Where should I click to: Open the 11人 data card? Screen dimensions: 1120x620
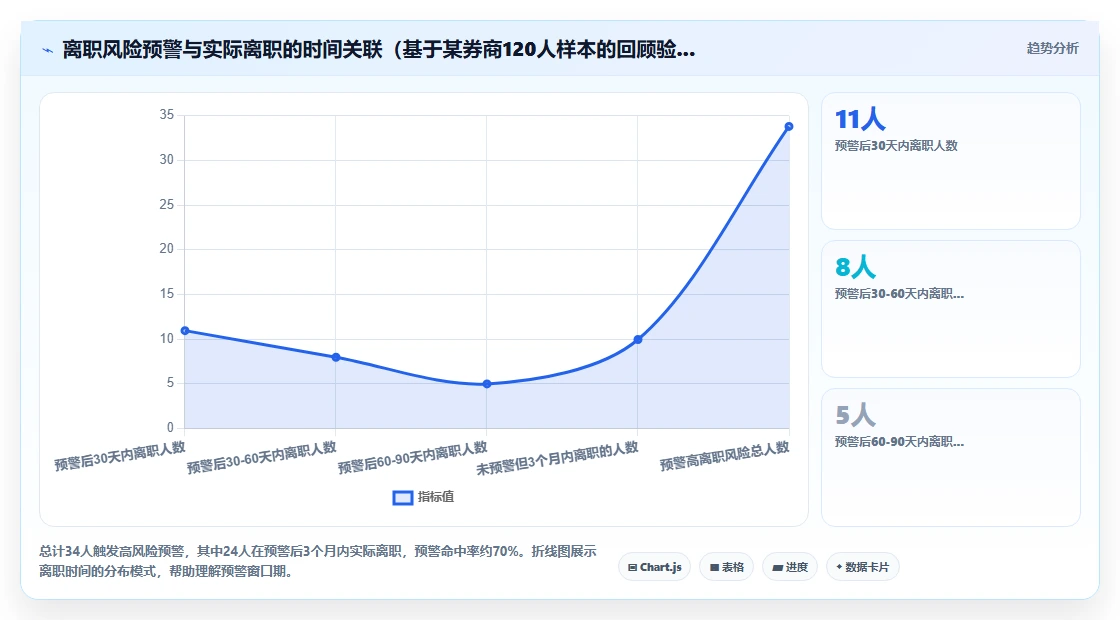pos(951,161)
